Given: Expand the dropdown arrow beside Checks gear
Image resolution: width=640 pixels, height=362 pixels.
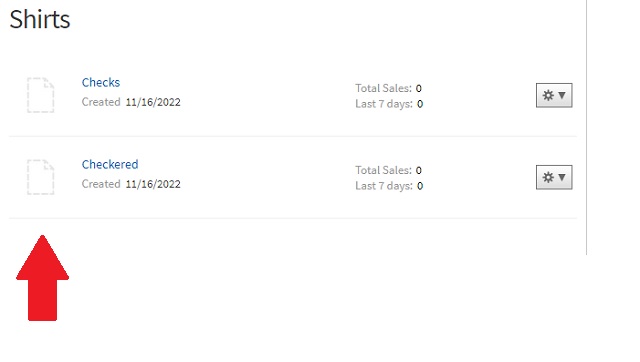Looking at the screenshot, I should click(x=562, y=95).
